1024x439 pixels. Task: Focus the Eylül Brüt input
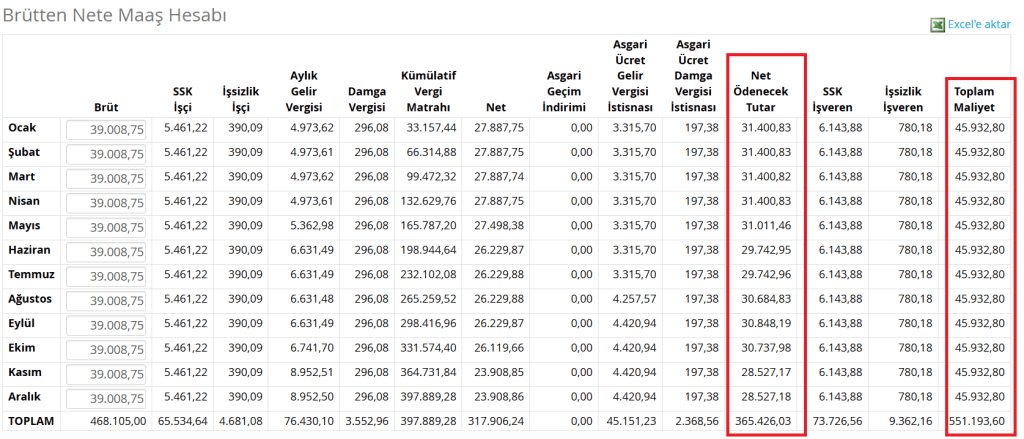coord(107,324)
